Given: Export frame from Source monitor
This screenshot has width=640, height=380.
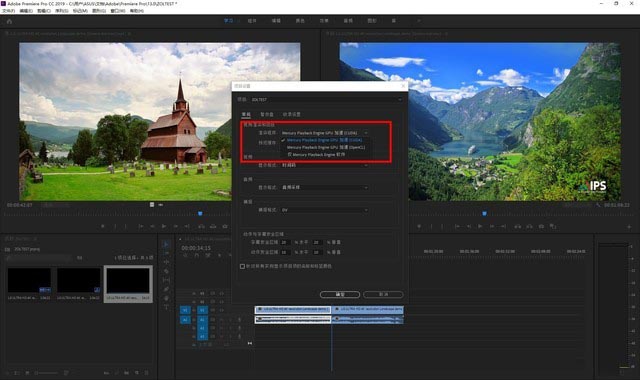Looking at the screenshot, I should point(225,226).
